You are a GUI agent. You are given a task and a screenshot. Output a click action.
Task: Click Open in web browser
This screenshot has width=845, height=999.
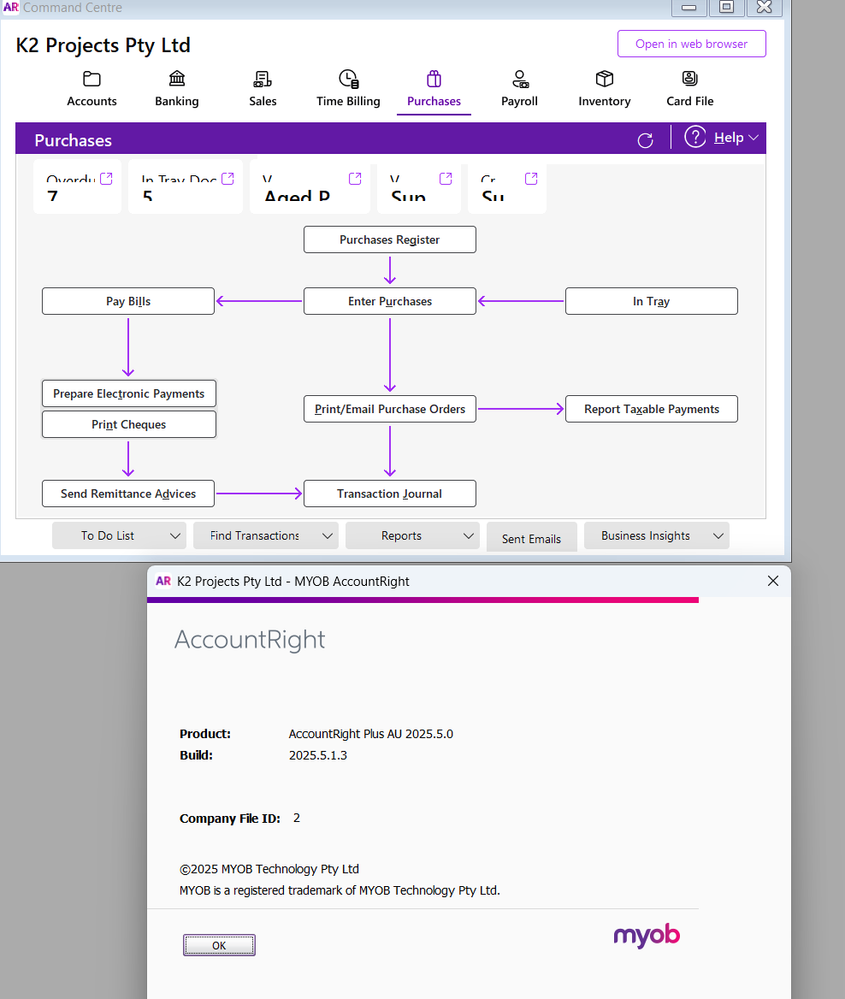point(691,44)
